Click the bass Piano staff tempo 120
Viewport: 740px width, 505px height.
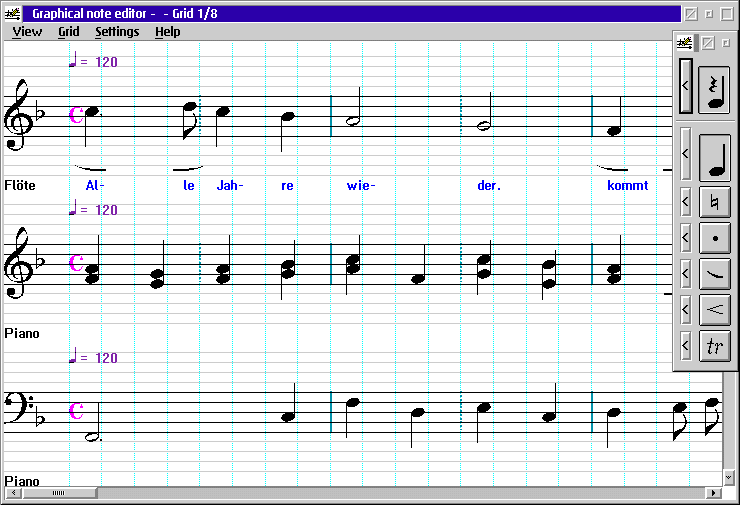click(93, 357)
